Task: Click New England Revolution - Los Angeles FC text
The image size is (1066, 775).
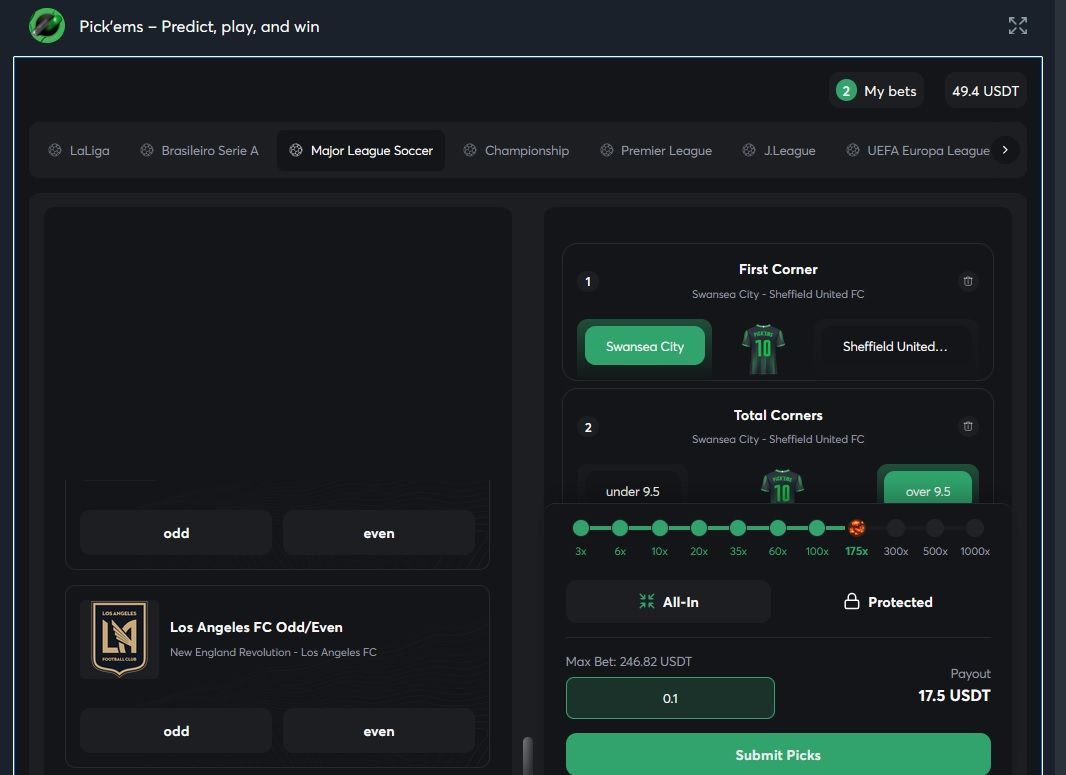Action: [273, 652]
